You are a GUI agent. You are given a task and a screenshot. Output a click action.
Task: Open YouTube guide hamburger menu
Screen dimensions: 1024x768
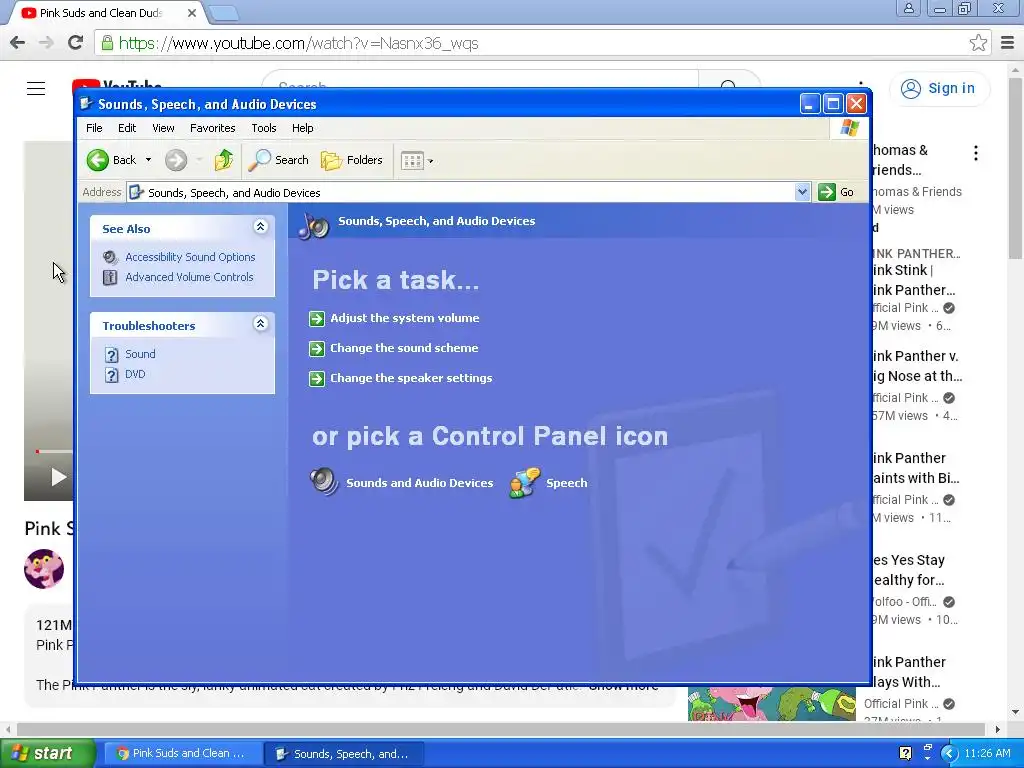[36, 88]
